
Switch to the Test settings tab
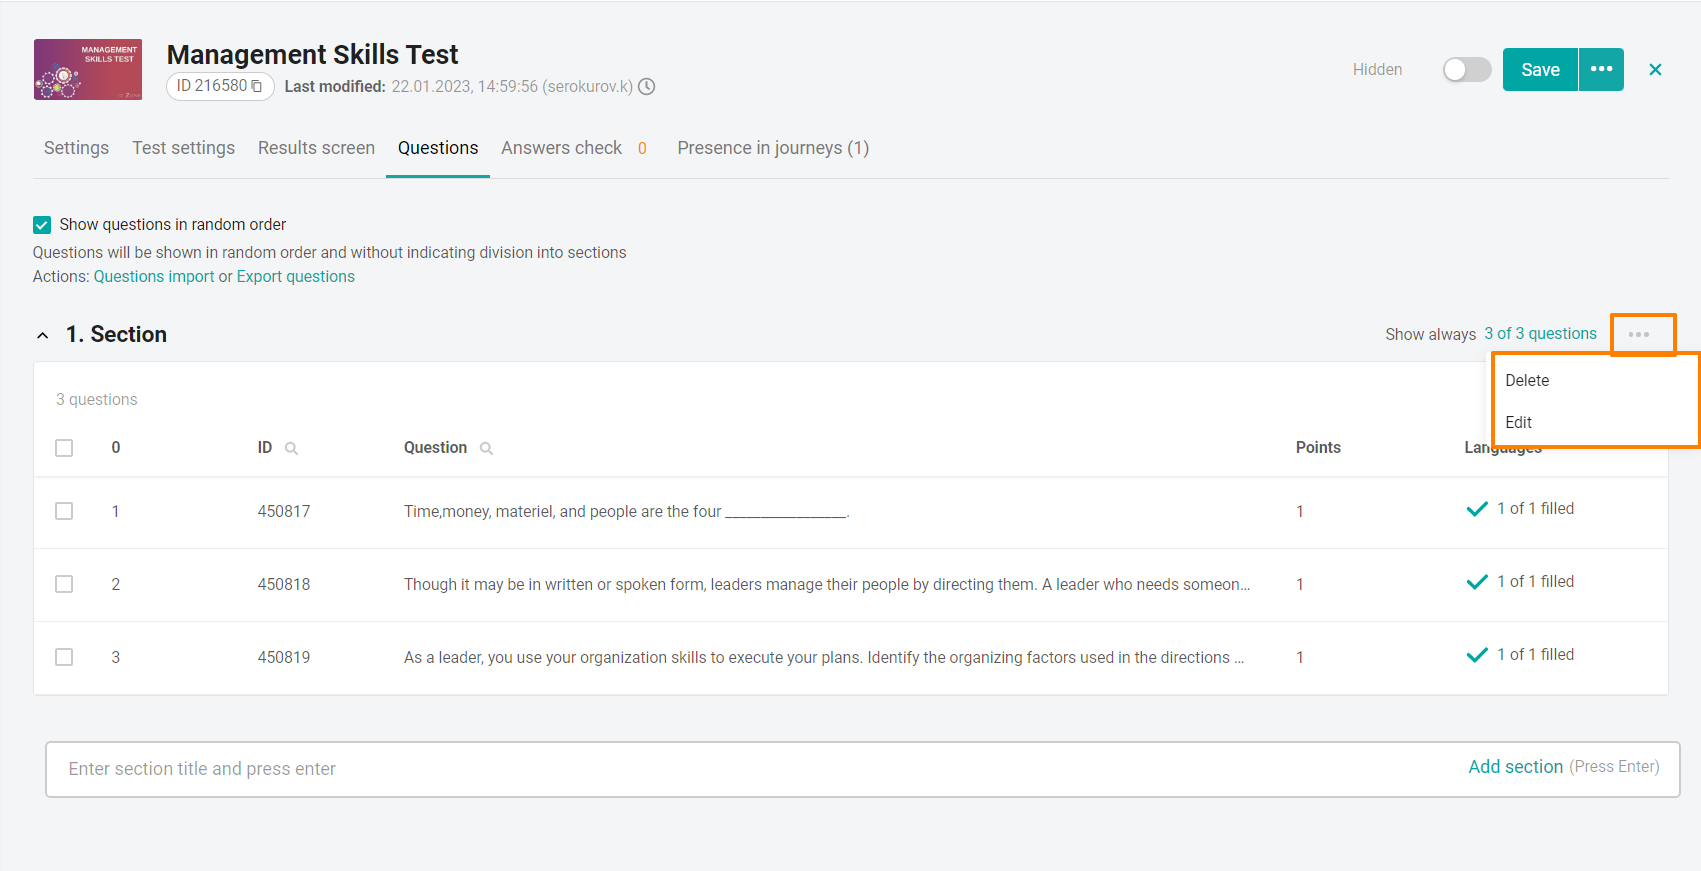pyautogui.click(x=183, y=148)
